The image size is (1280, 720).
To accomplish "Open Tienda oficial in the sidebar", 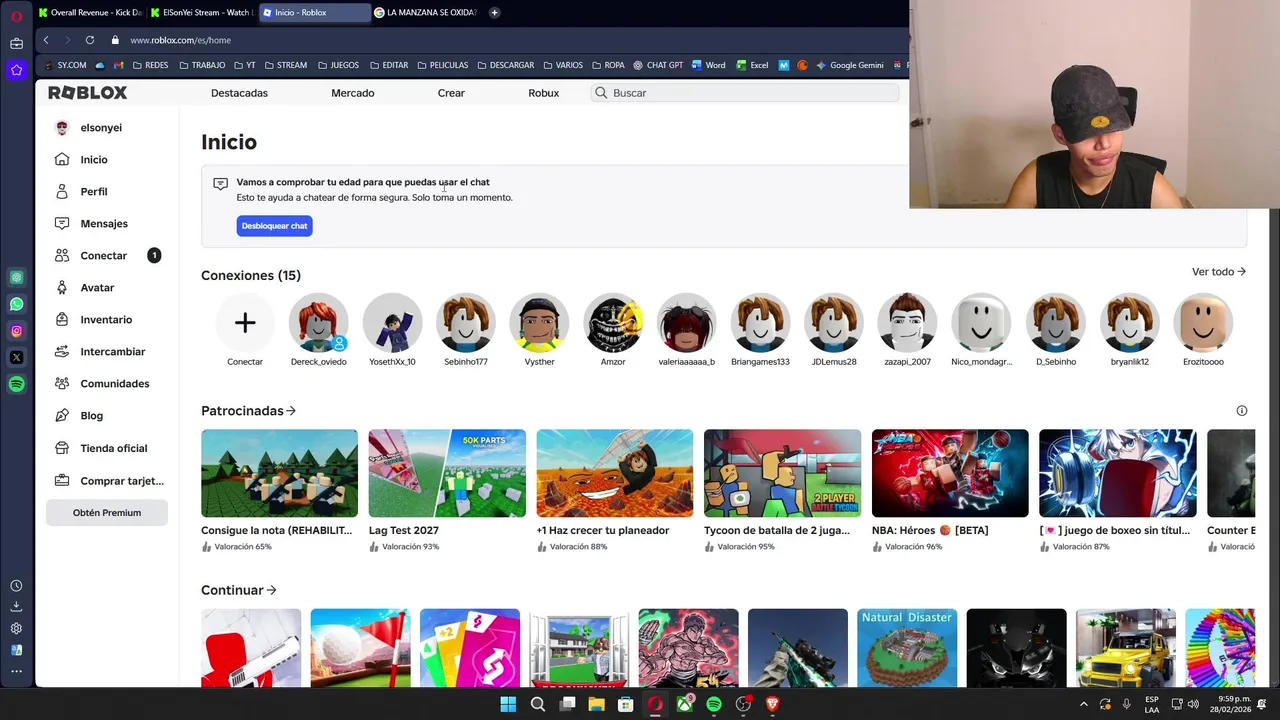I will 114,448.
